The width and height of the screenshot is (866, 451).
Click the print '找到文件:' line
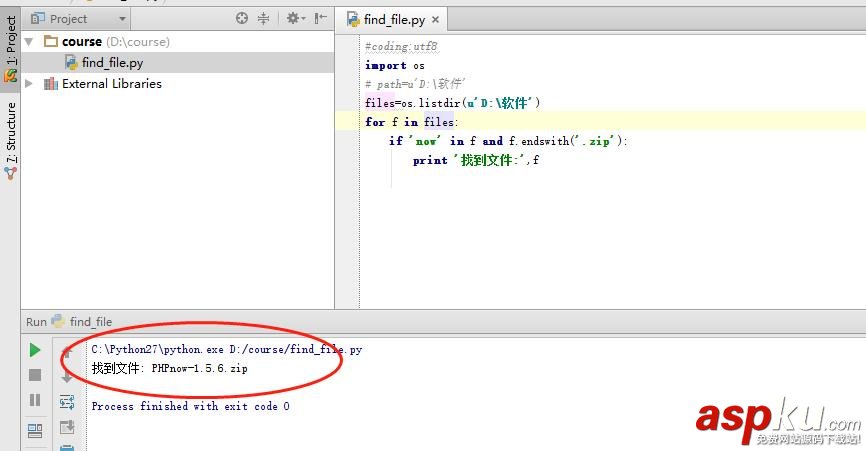pyautogui.click(x=476, y=161)
